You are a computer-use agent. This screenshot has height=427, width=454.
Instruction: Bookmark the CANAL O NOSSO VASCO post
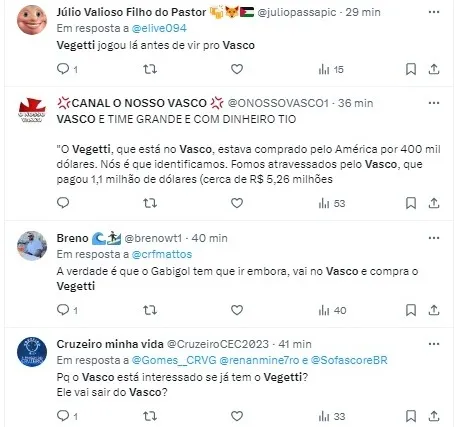point(411,203)
